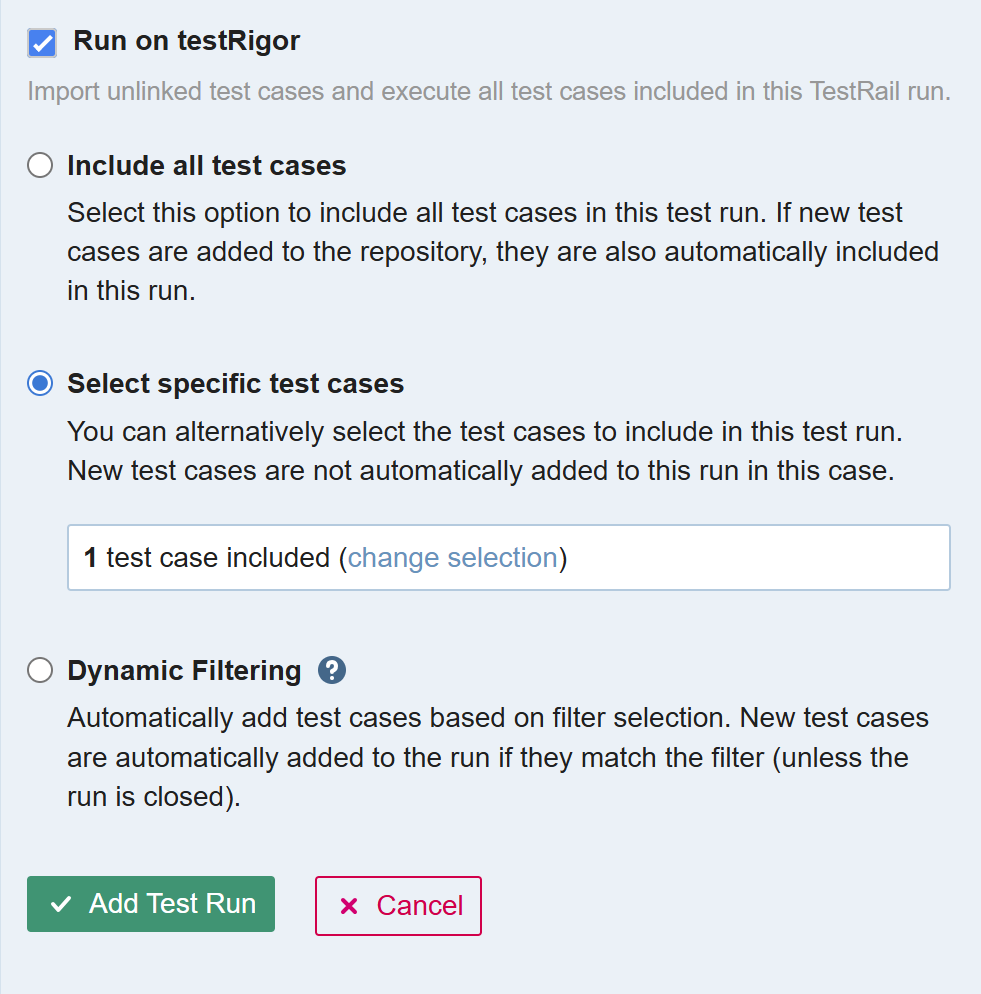Cancel adding the test run
This screenshot has height=994, width=981.
coord(398,906)
